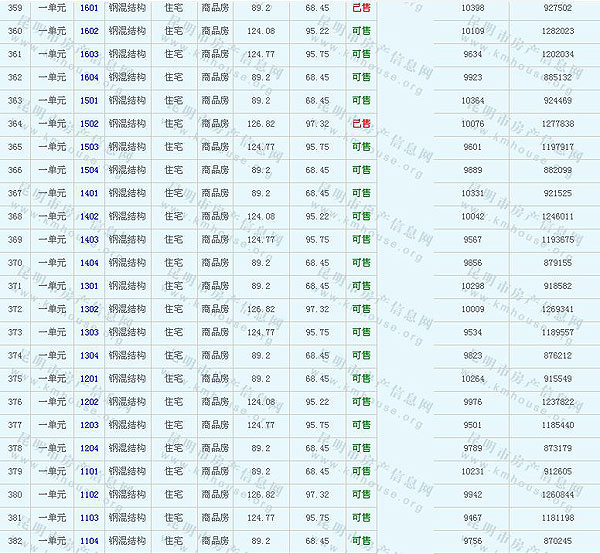Open room 1104 link in last row

coord(89,541)
